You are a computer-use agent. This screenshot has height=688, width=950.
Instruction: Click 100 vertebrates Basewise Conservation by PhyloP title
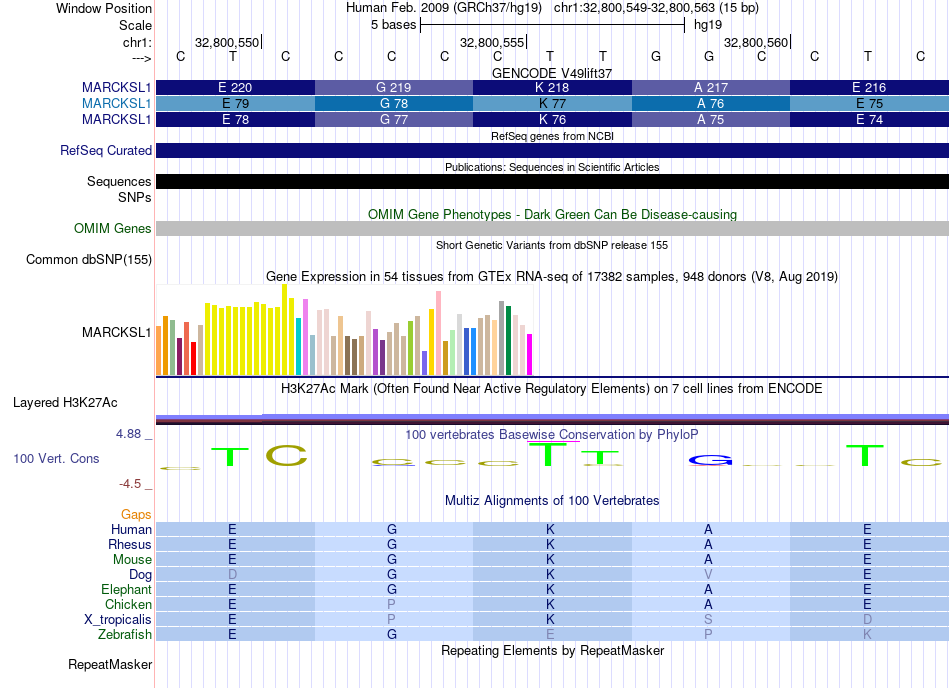click(x=551, y=434)
